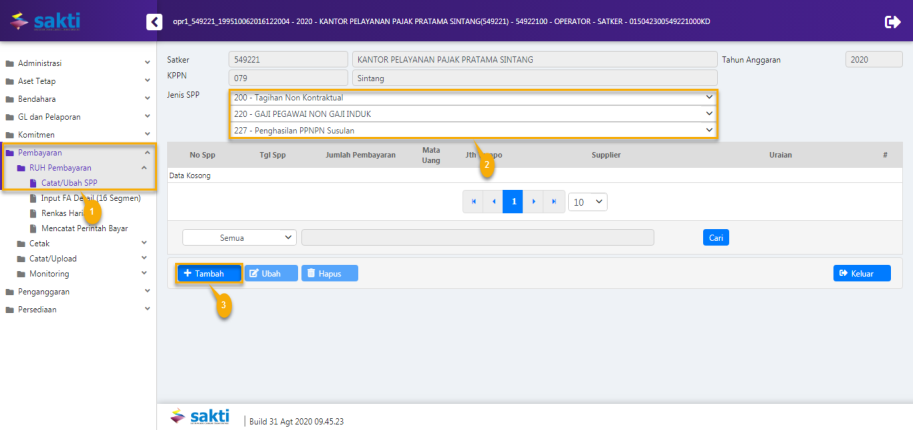Click the Keluar button
913x430 pixels.
[x=861, y=273]
